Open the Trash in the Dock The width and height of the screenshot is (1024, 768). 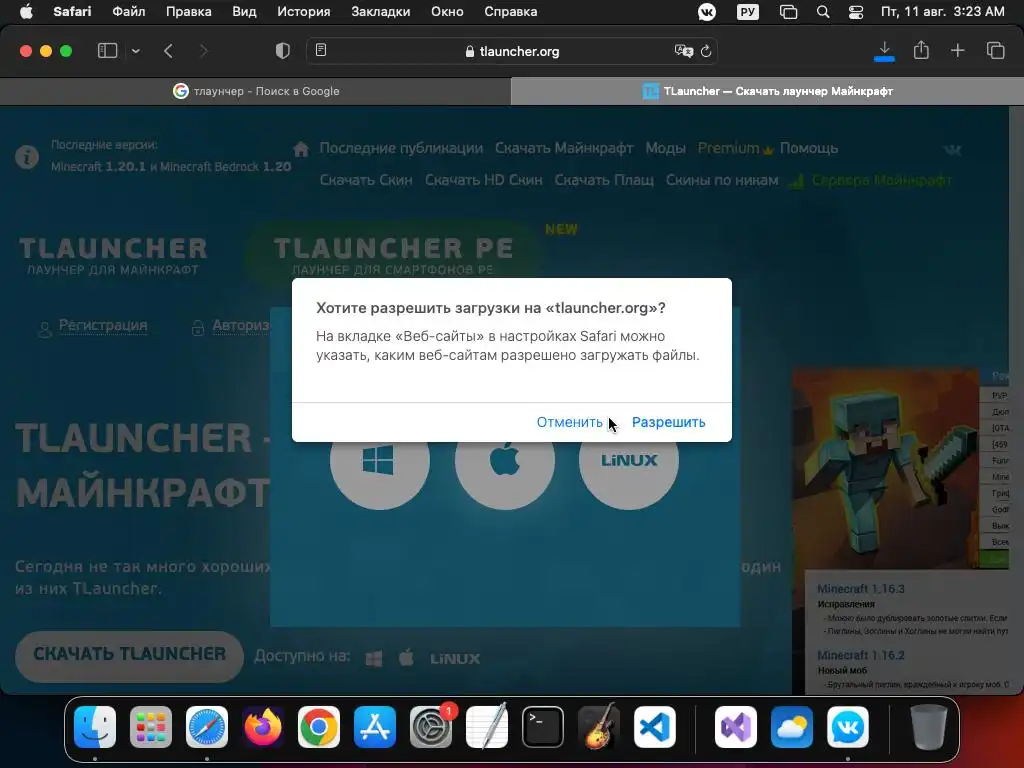coord(929,727)
